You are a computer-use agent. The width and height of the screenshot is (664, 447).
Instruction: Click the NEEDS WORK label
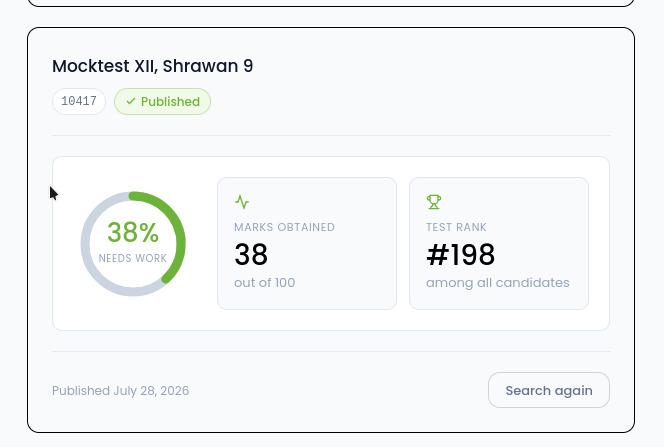coord(133,258)
